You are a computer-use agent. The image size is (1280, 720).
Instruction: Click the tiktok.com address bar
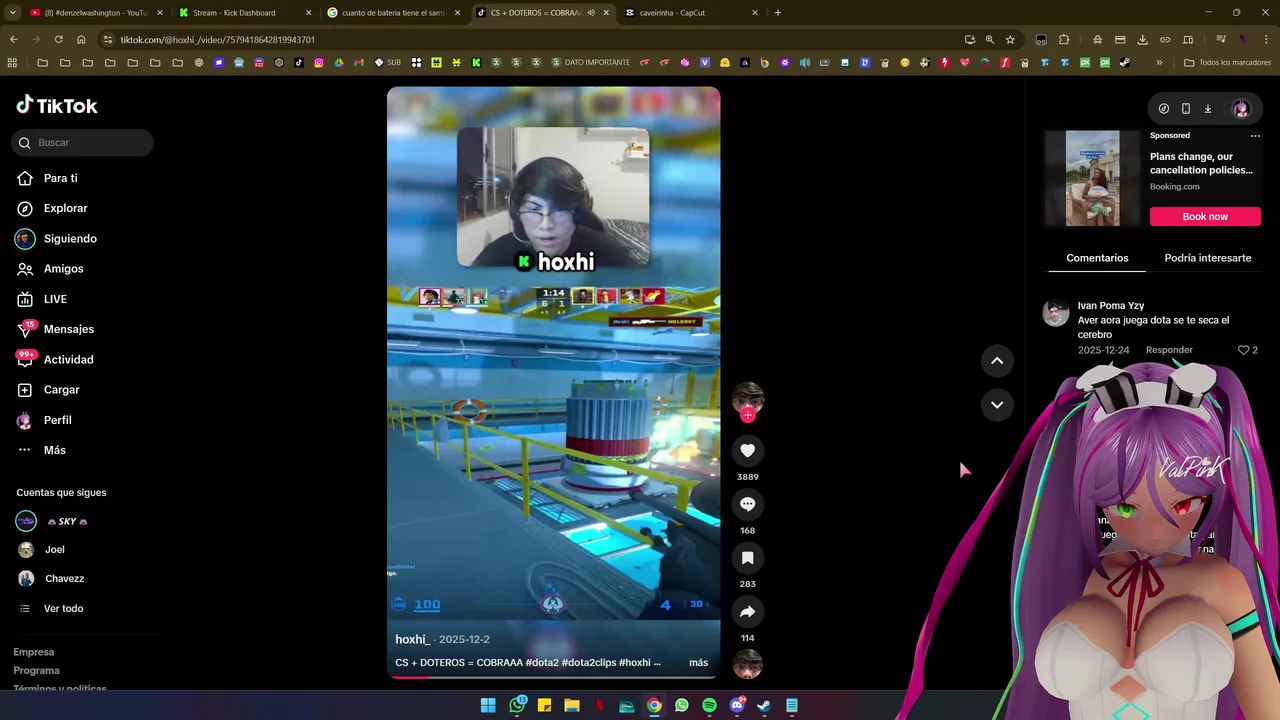[x=530, y=39]
